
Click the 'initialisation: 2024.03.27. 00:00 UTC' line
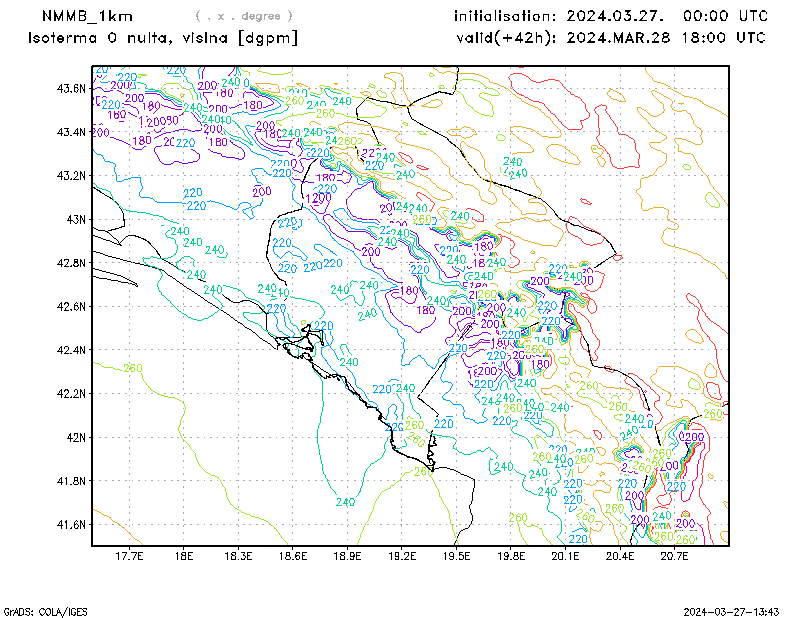pos(611,16)
